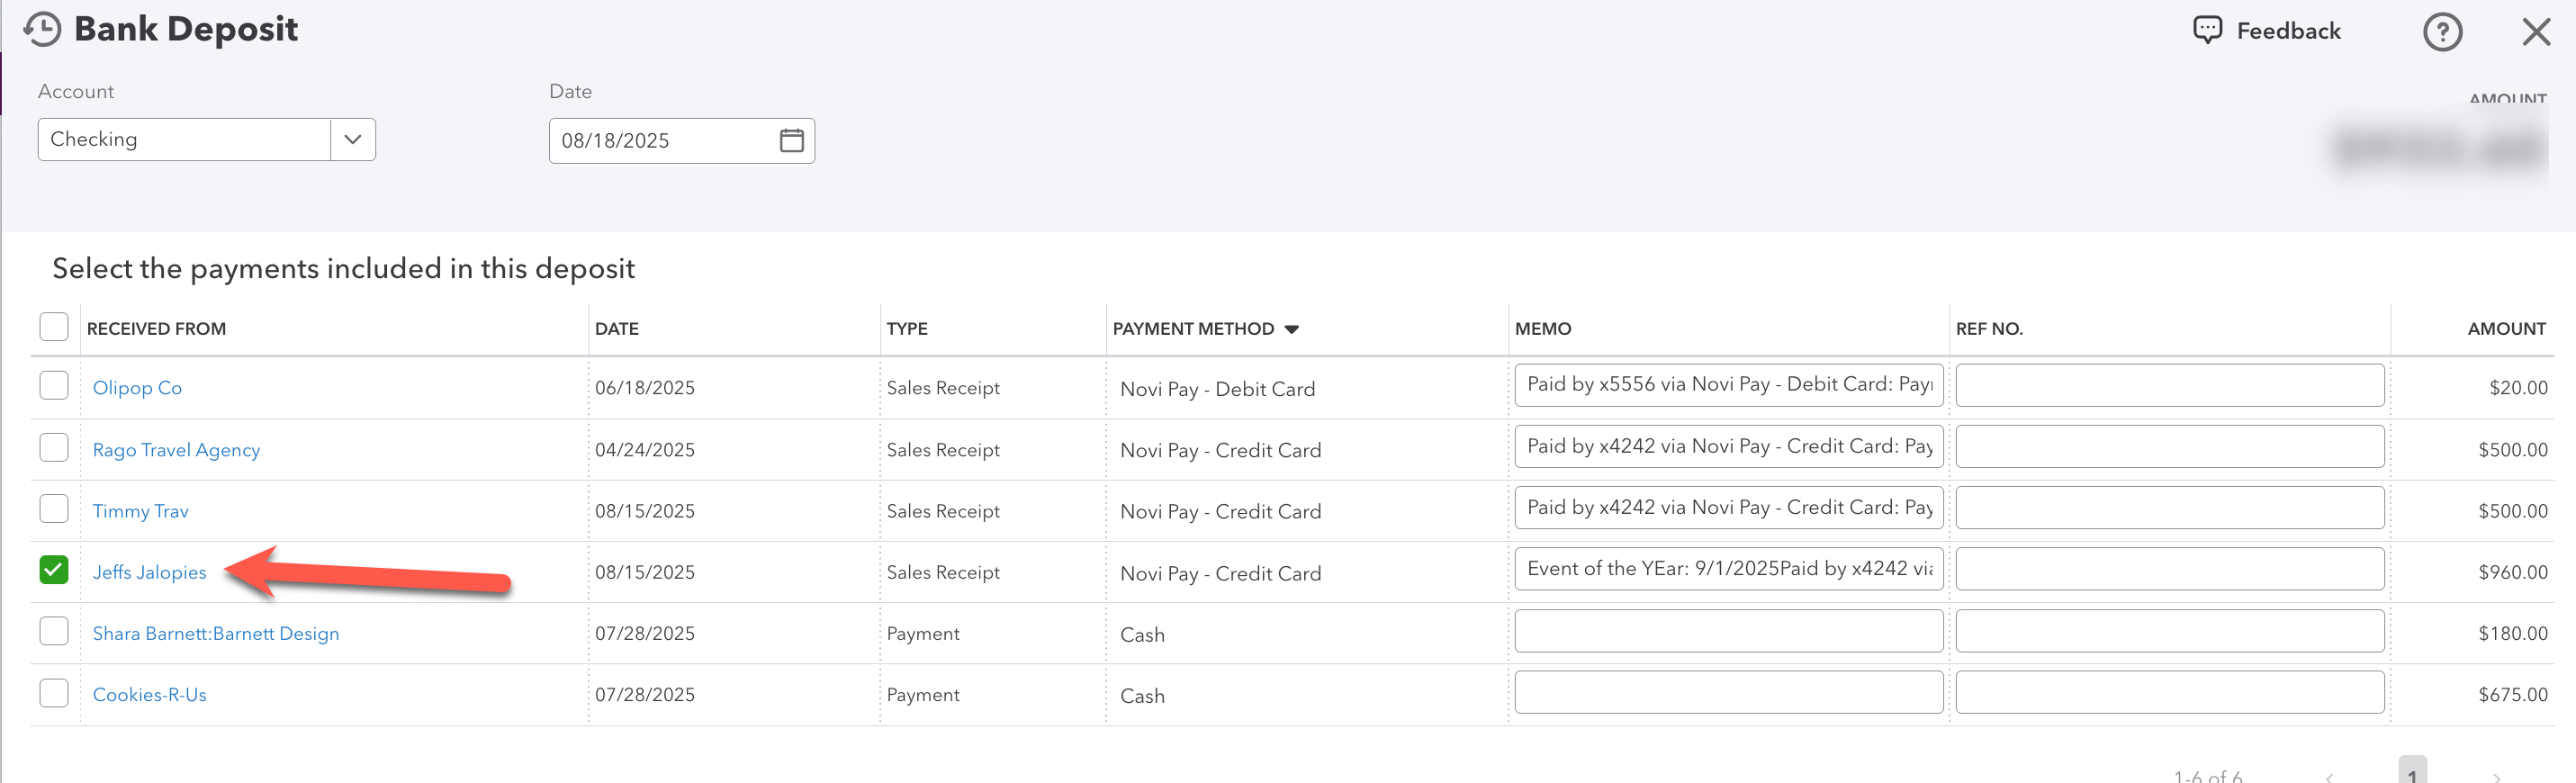The image size is (2576, 783).
Task: Expand the Checking account dropdown
Action: click(352, 139)
